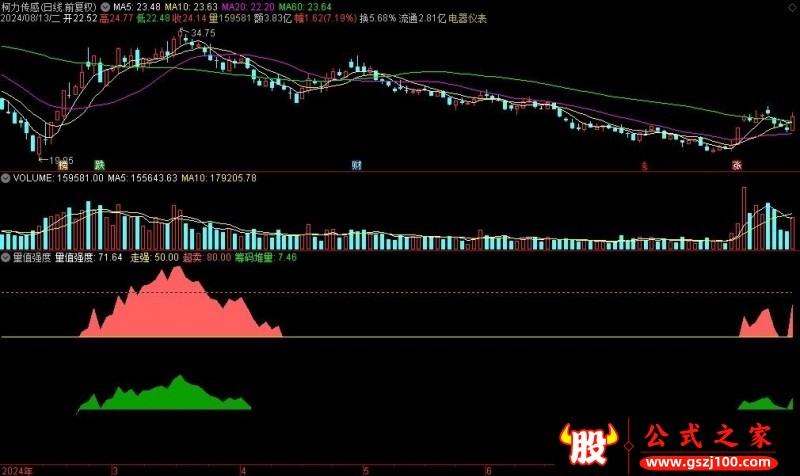Click the turnover rate 换5.68%
Viewport: 800px width, 476px height.
[x=377, y=19]
